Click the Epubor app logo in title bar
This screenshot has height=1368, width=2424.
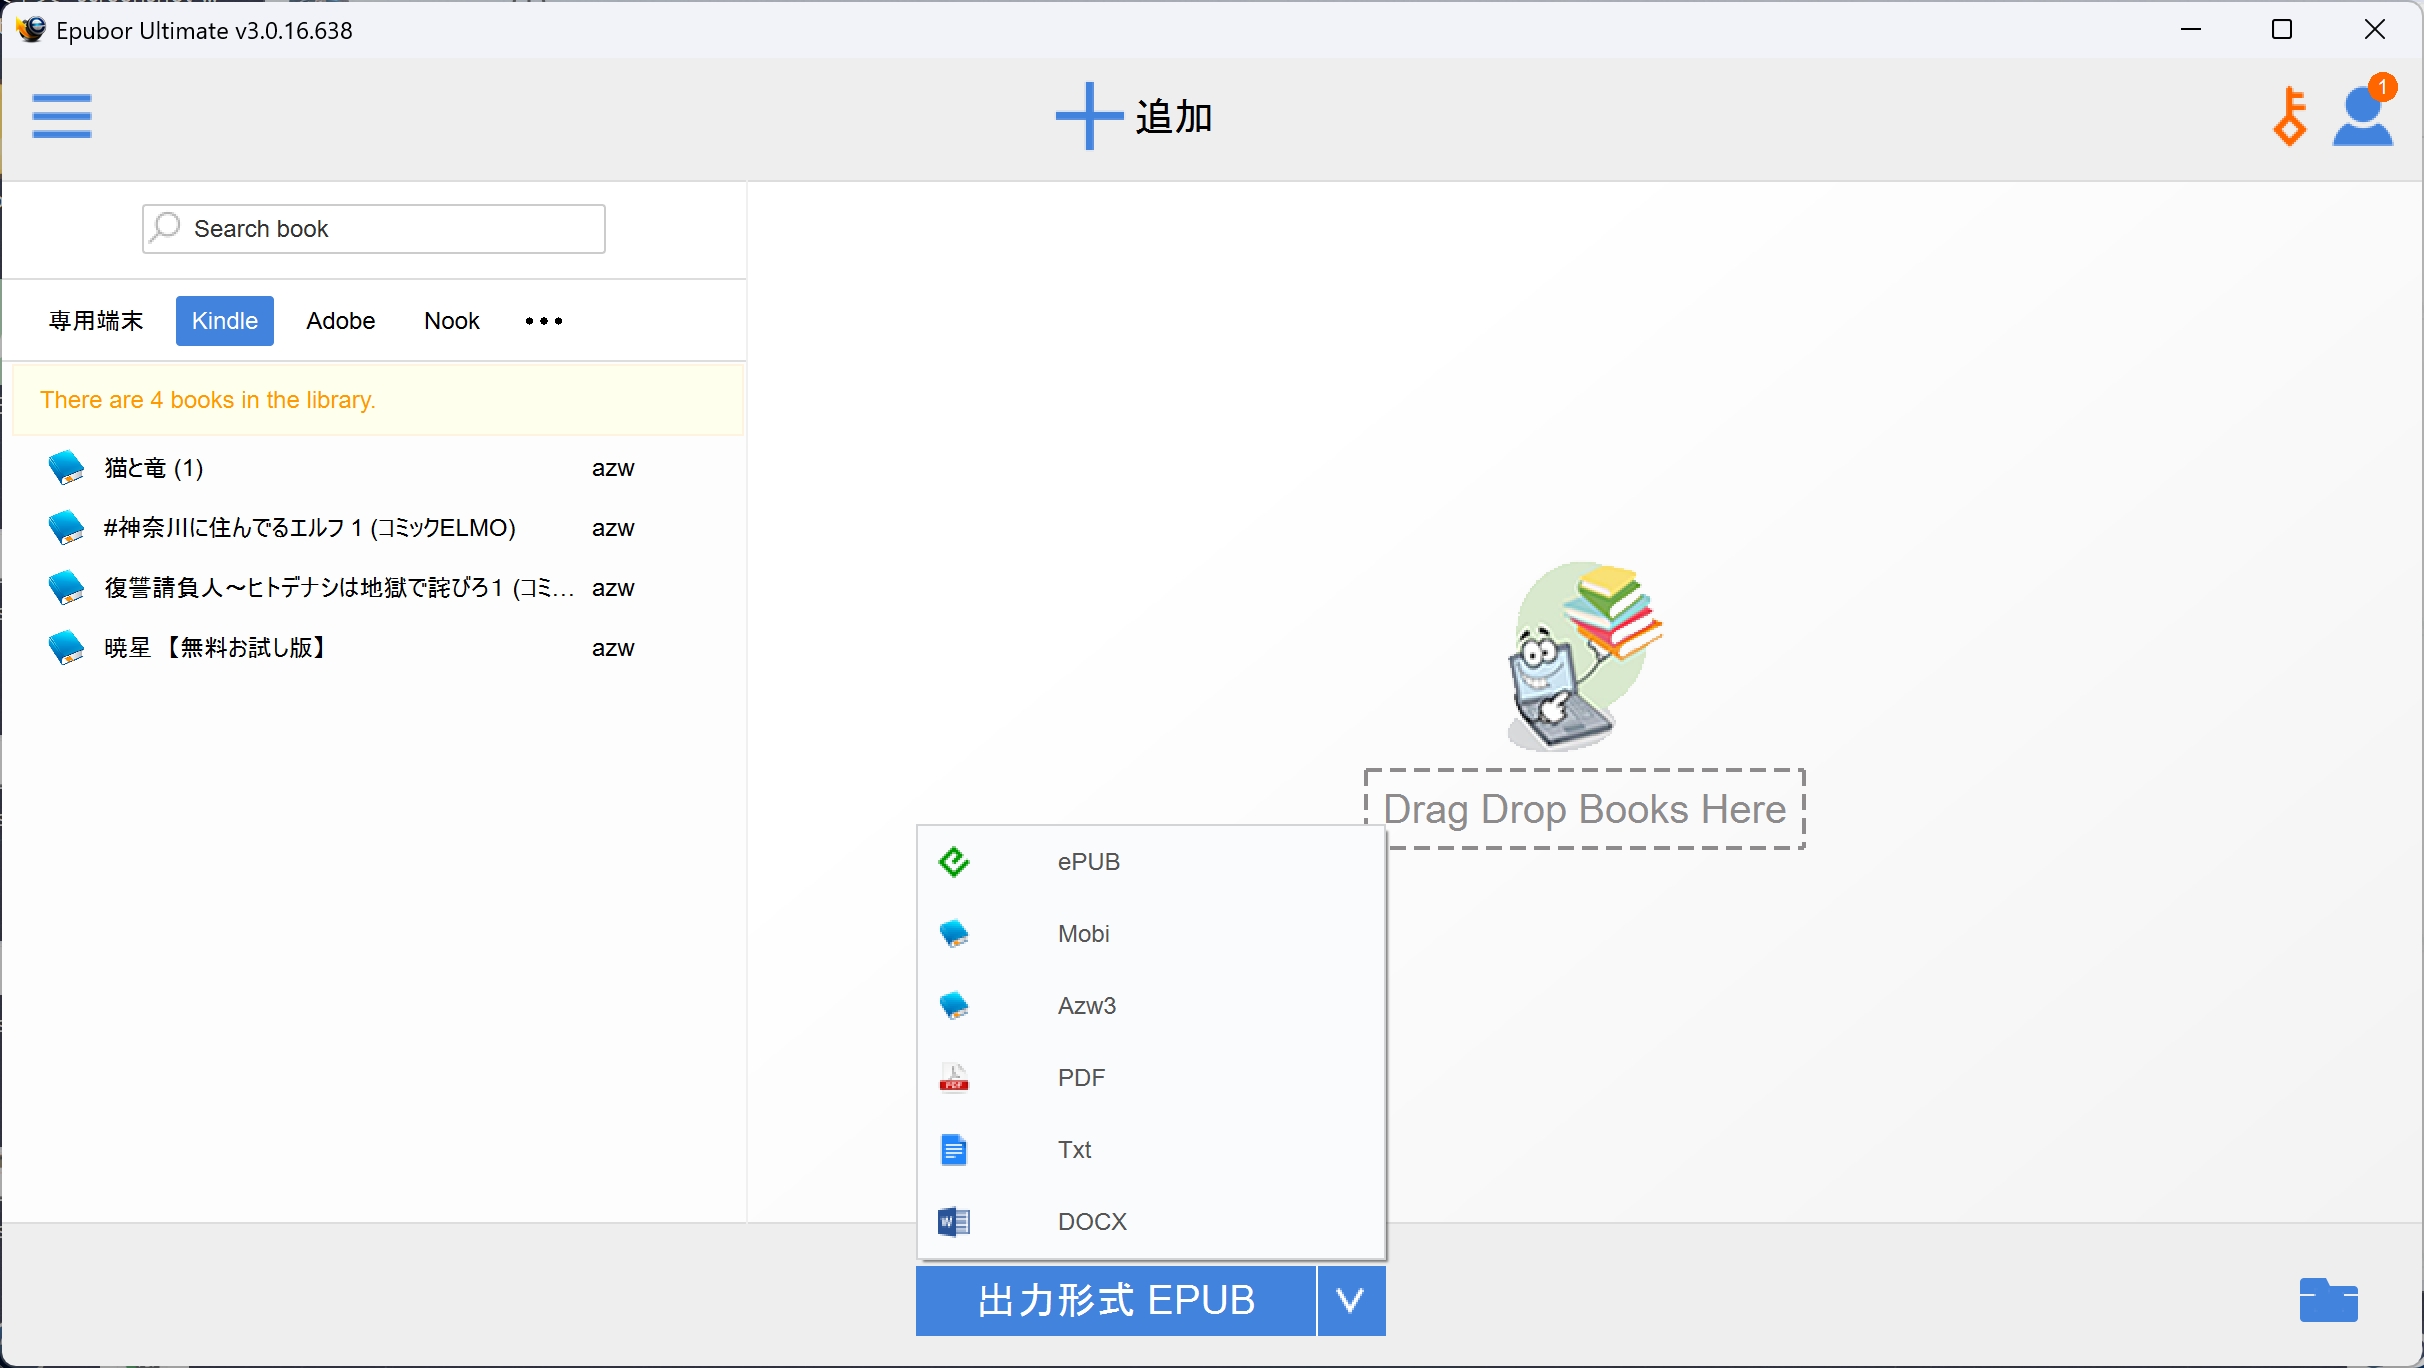tap(31, 29)
